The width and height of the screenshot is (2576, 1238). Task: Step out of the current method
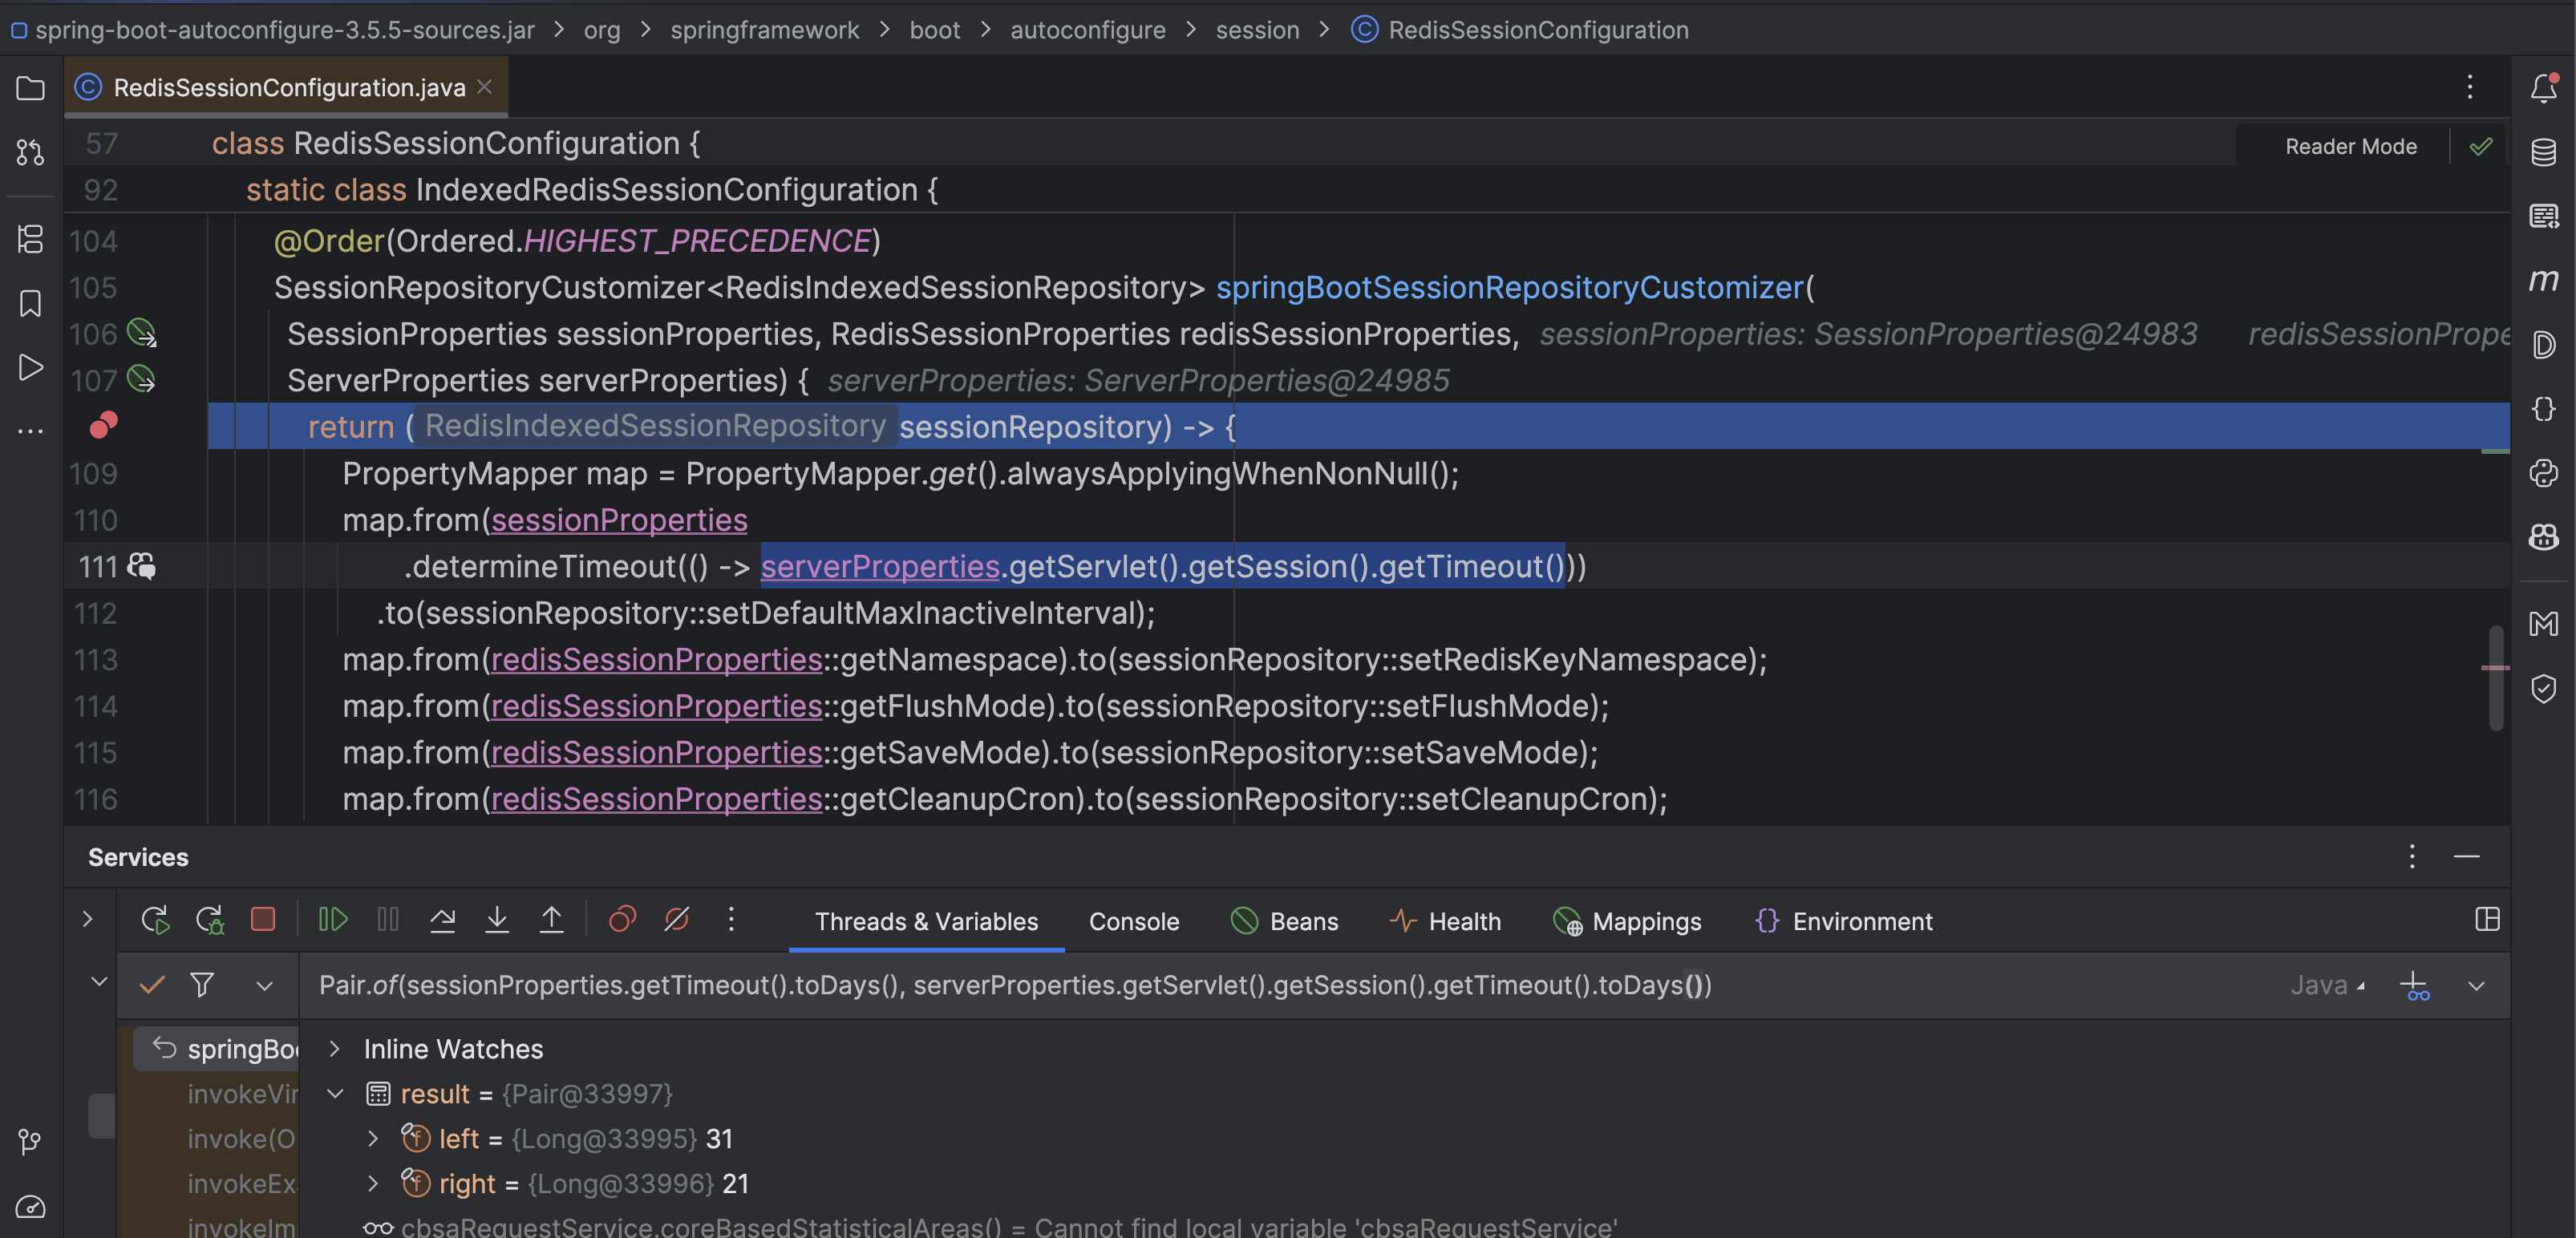coord(551,920)
